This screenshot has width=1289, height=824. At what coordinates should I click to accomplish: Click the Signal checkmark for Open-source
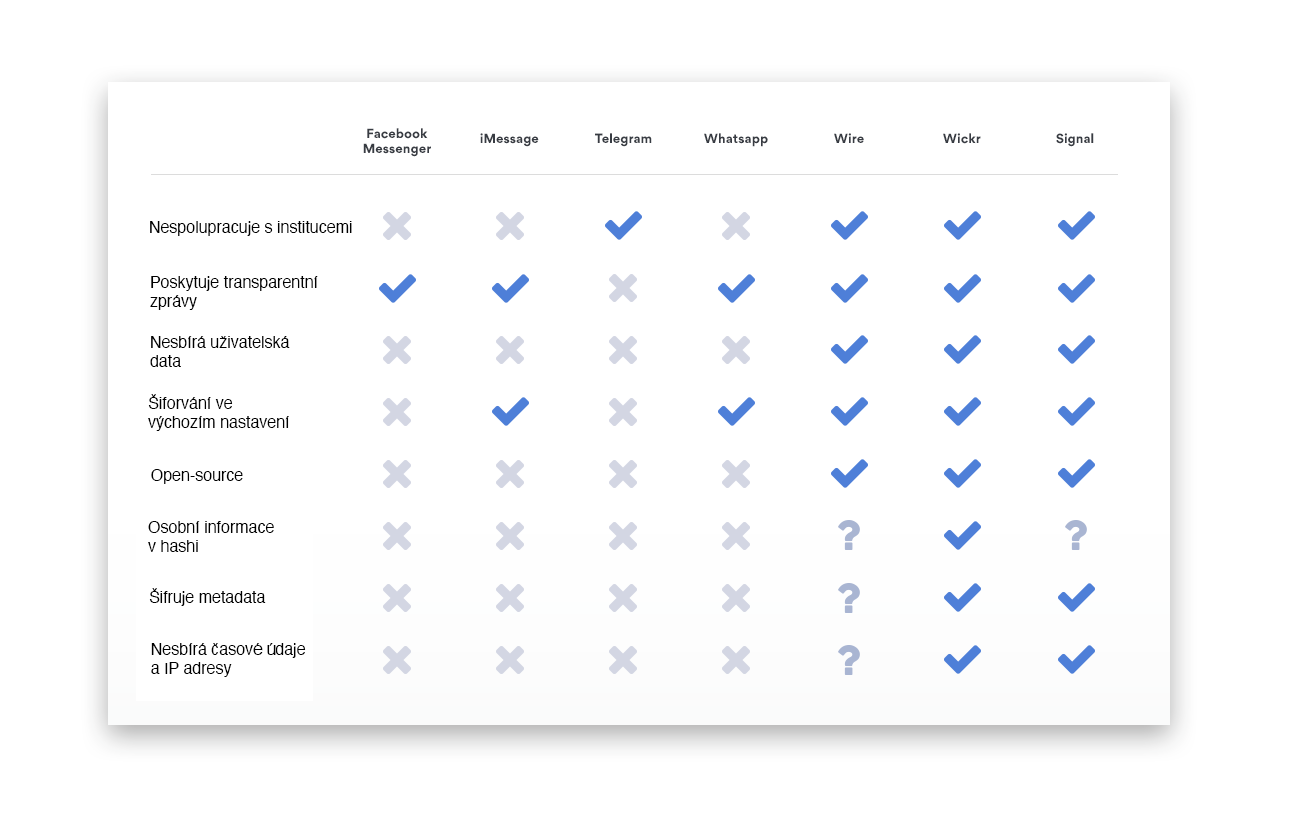(1075, 474)
